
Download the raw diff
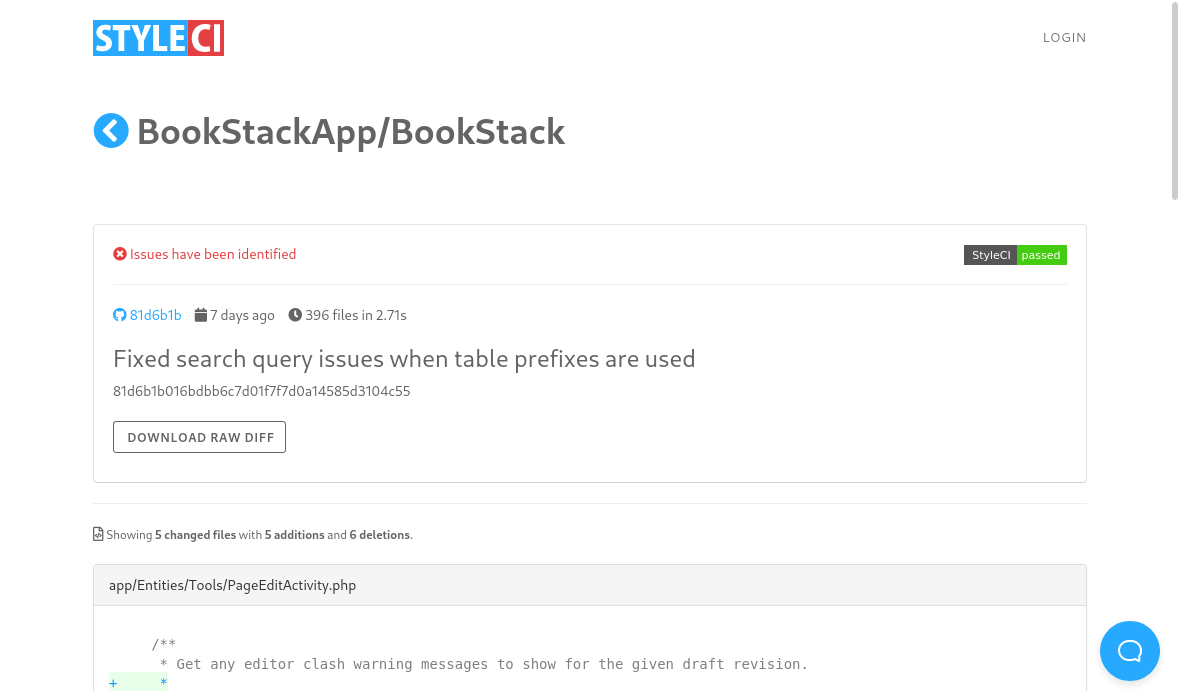coord(199,437)
